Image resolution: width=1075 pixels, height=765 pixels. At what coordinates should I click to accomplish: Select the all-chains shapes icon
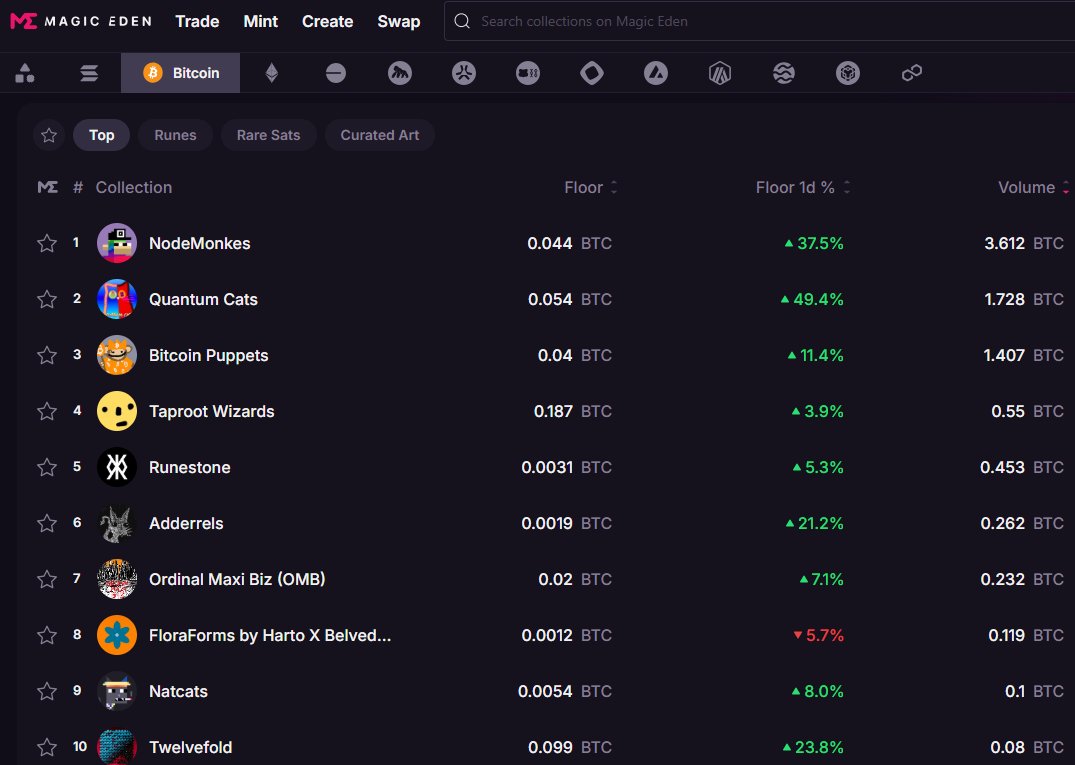[25, 73]
